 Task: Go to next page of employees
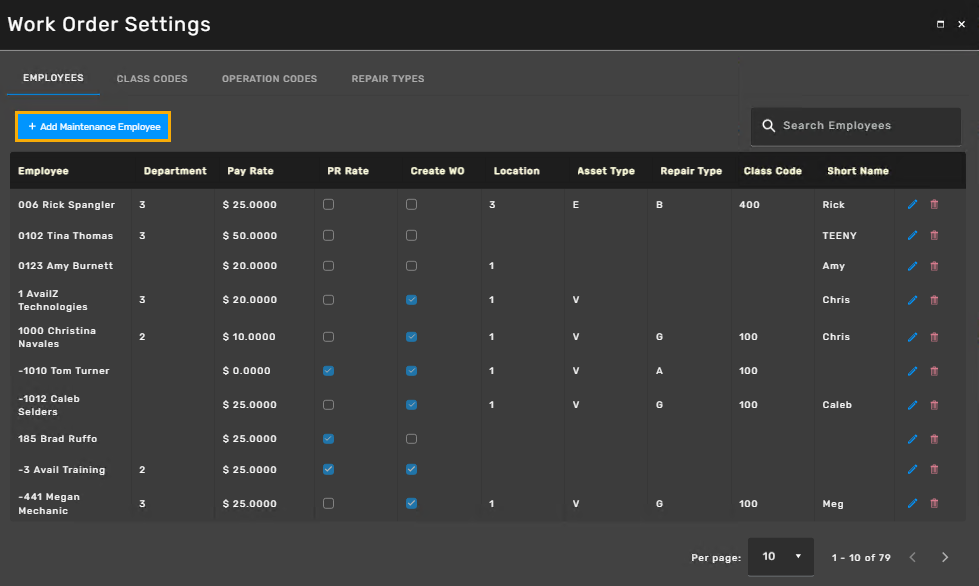(945, 557)
